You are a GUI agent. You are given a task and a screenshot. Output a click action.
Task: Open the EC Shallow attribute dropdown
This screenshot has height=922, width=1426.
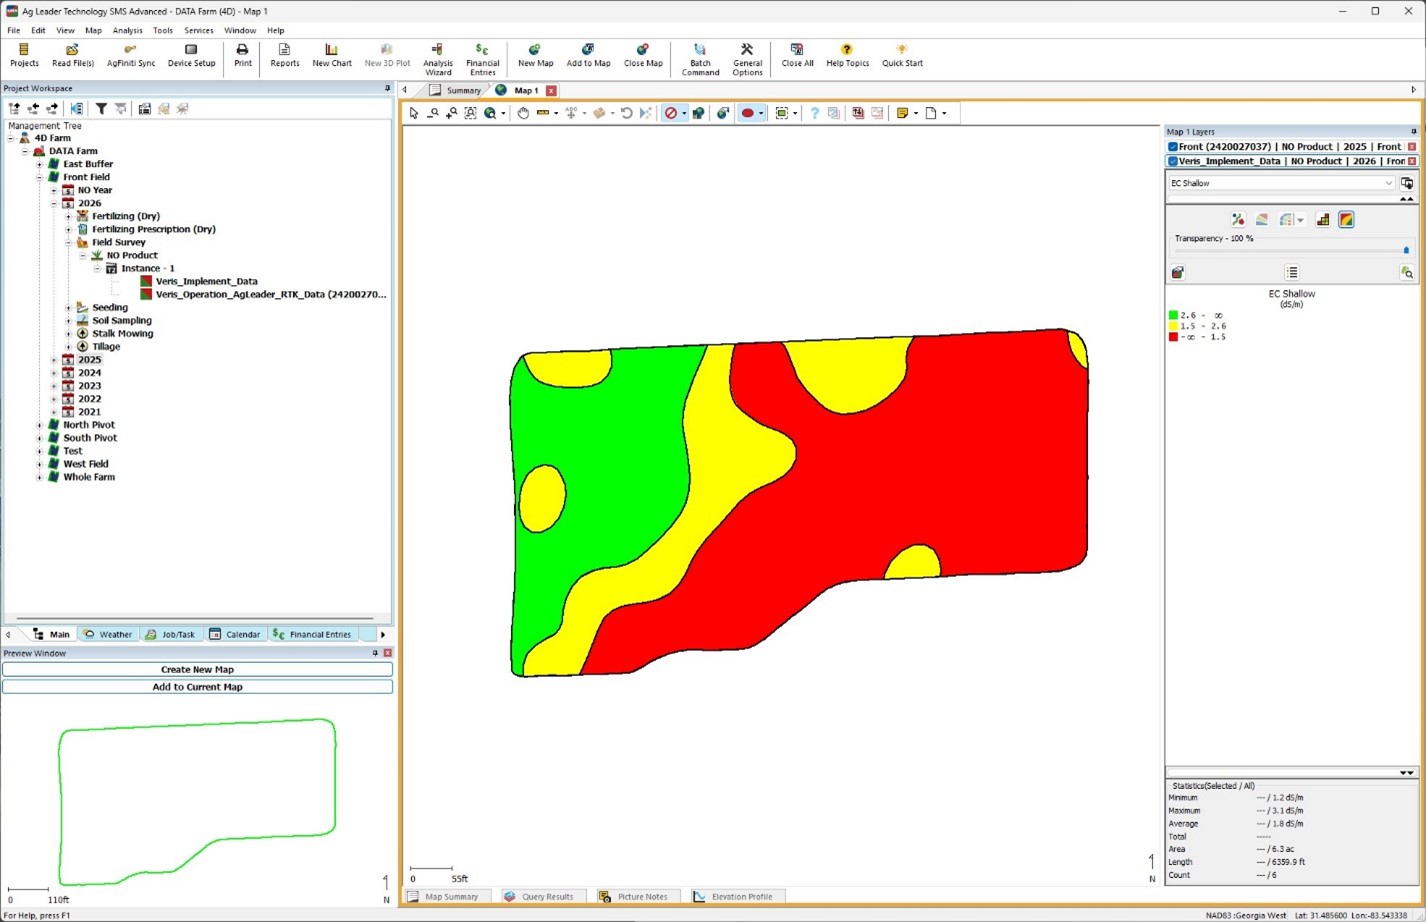(1388, 183)
